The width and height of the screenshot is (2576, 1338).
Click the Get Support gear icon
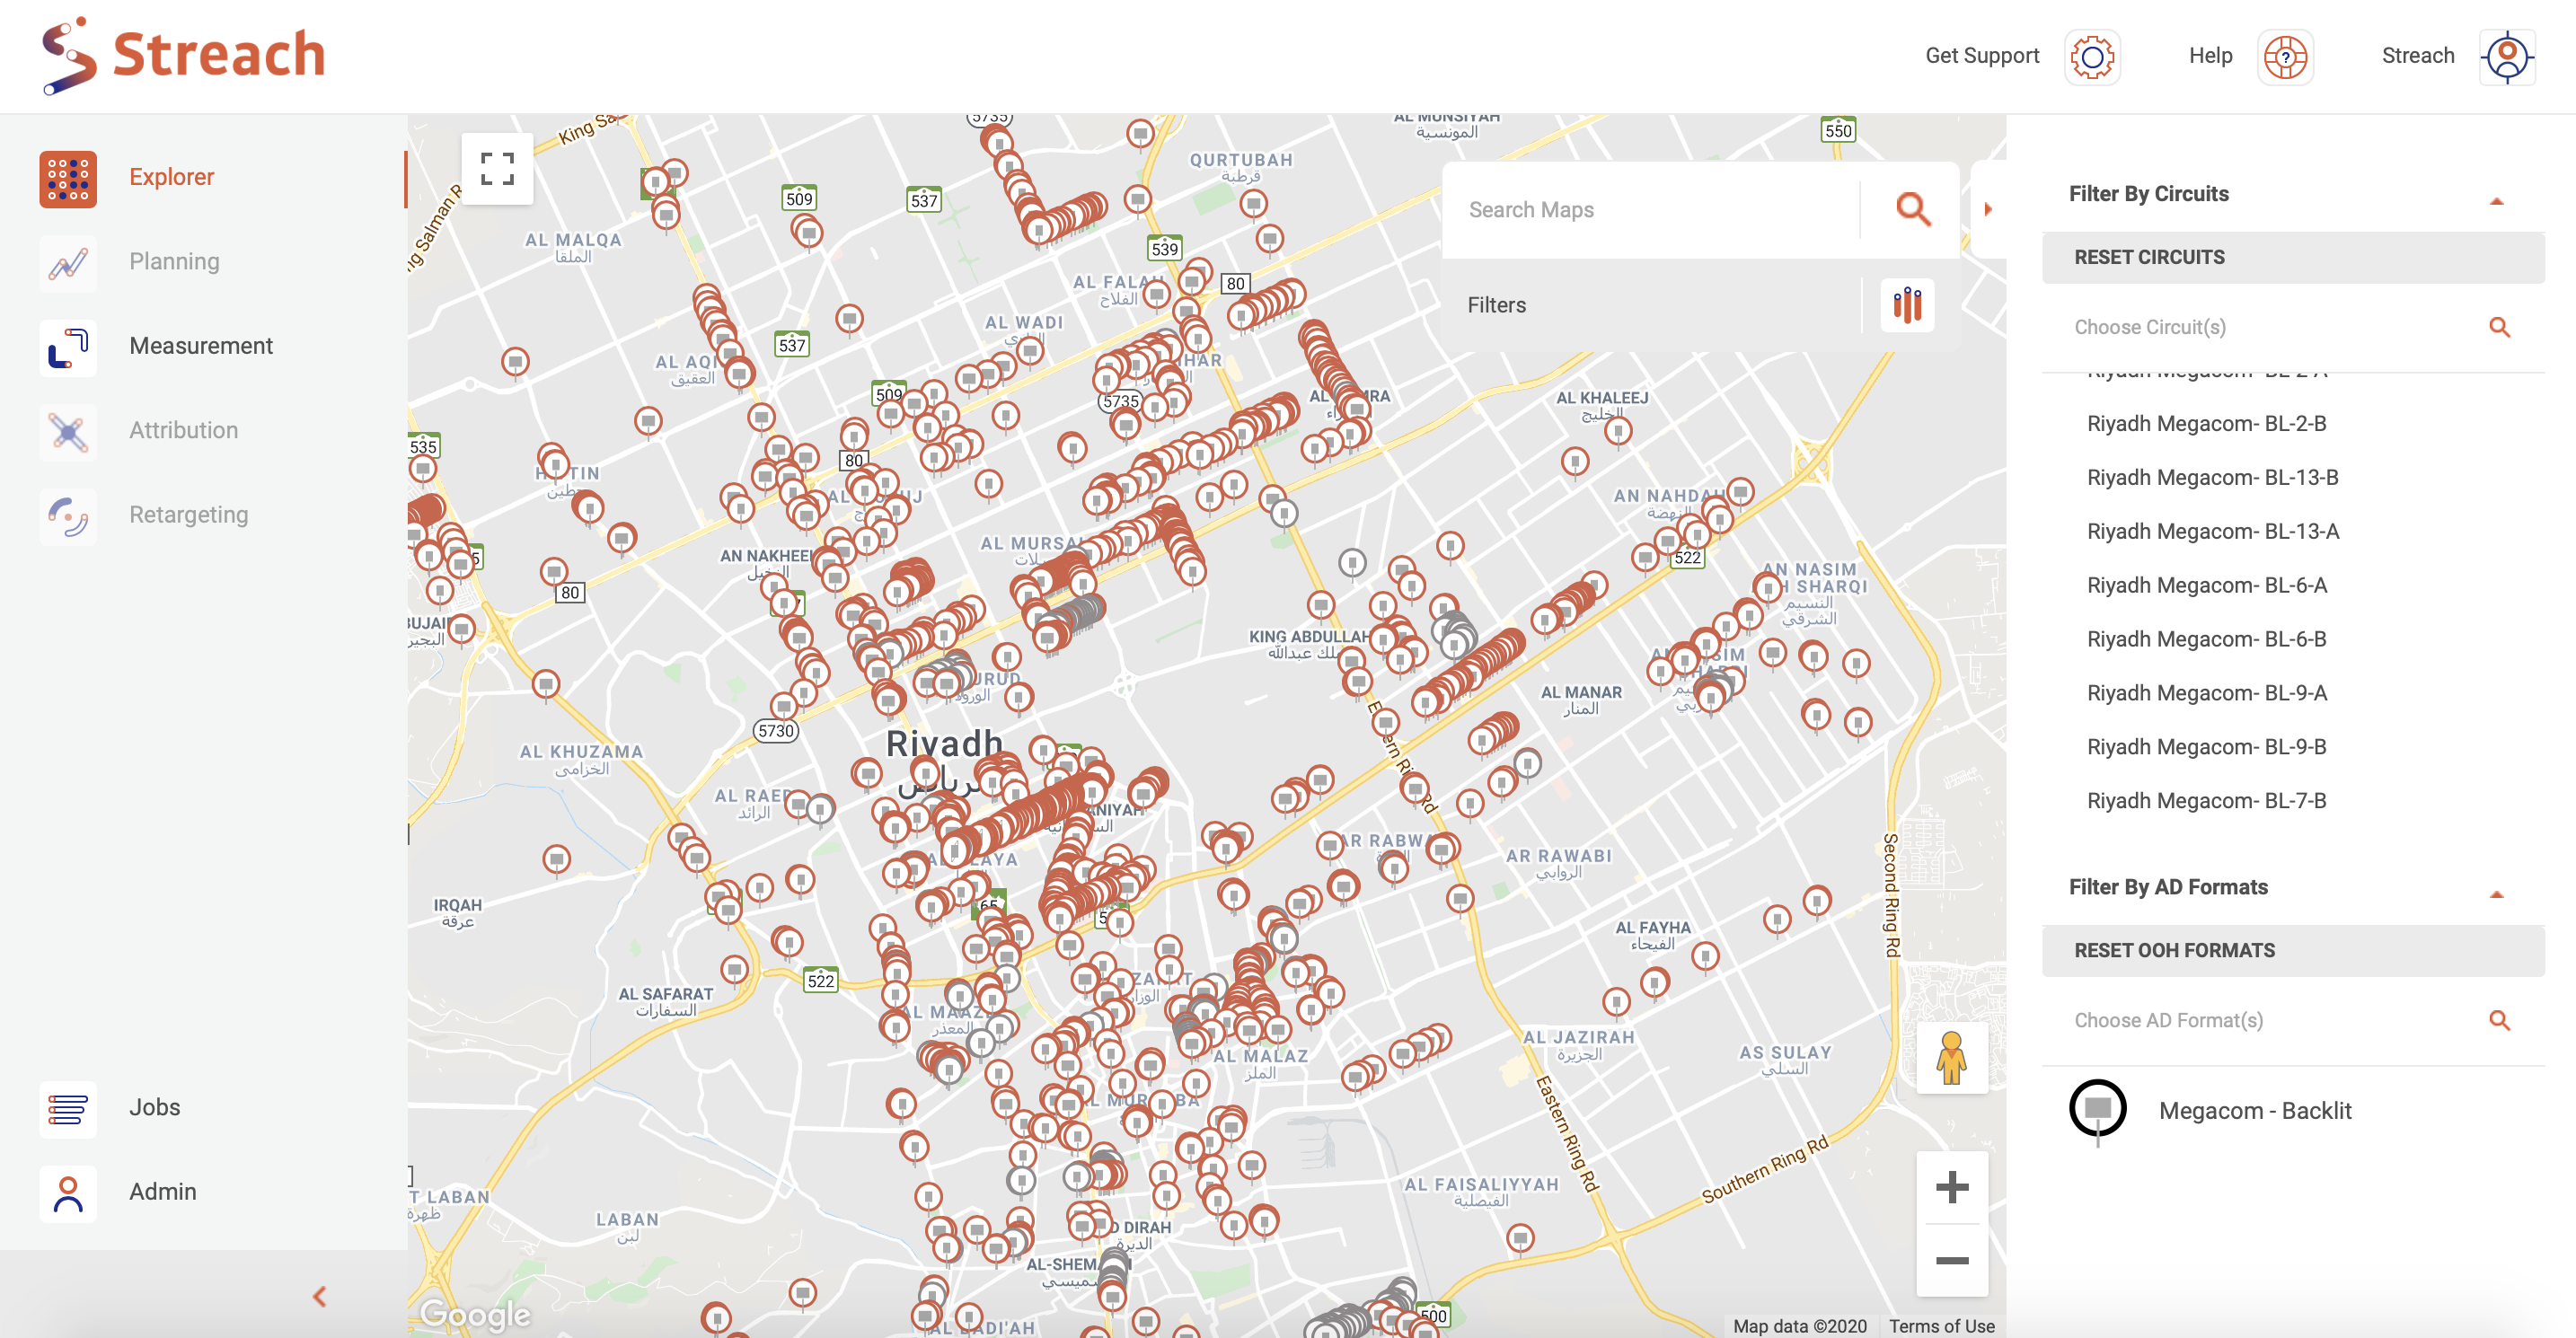(x=2091, y=57)
